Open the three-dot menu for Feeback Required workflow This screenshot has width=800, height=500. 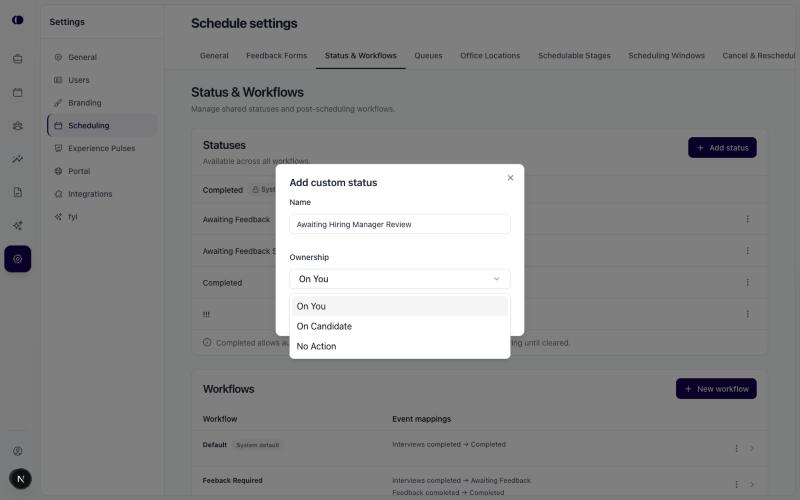[736, 484]
